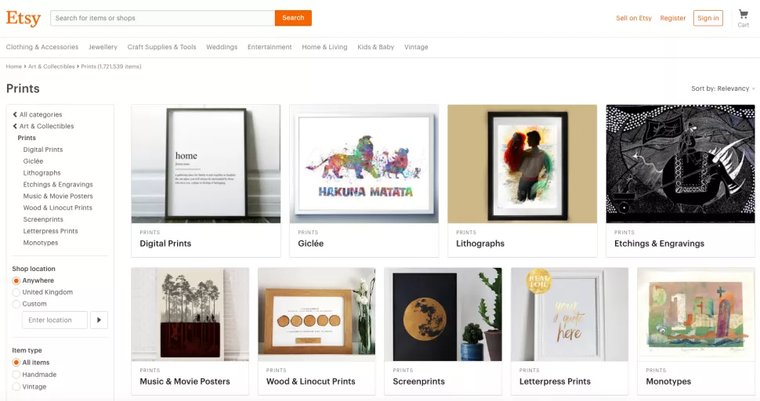Viewport: 760px width, 401px height.
Task: Open Clothing & Accessories menu
Action: click(x=42, y=47)
